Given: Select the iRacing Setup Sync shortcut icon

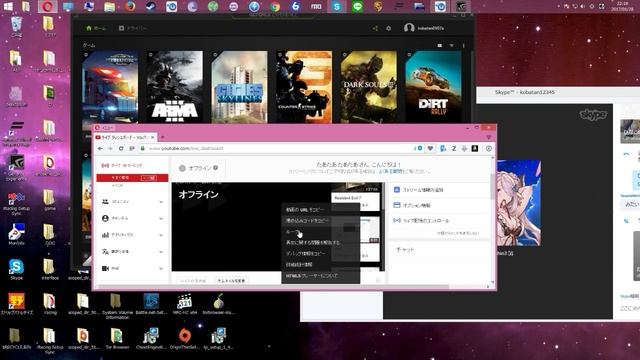Looking at the screenshot, I should [16, 204].
